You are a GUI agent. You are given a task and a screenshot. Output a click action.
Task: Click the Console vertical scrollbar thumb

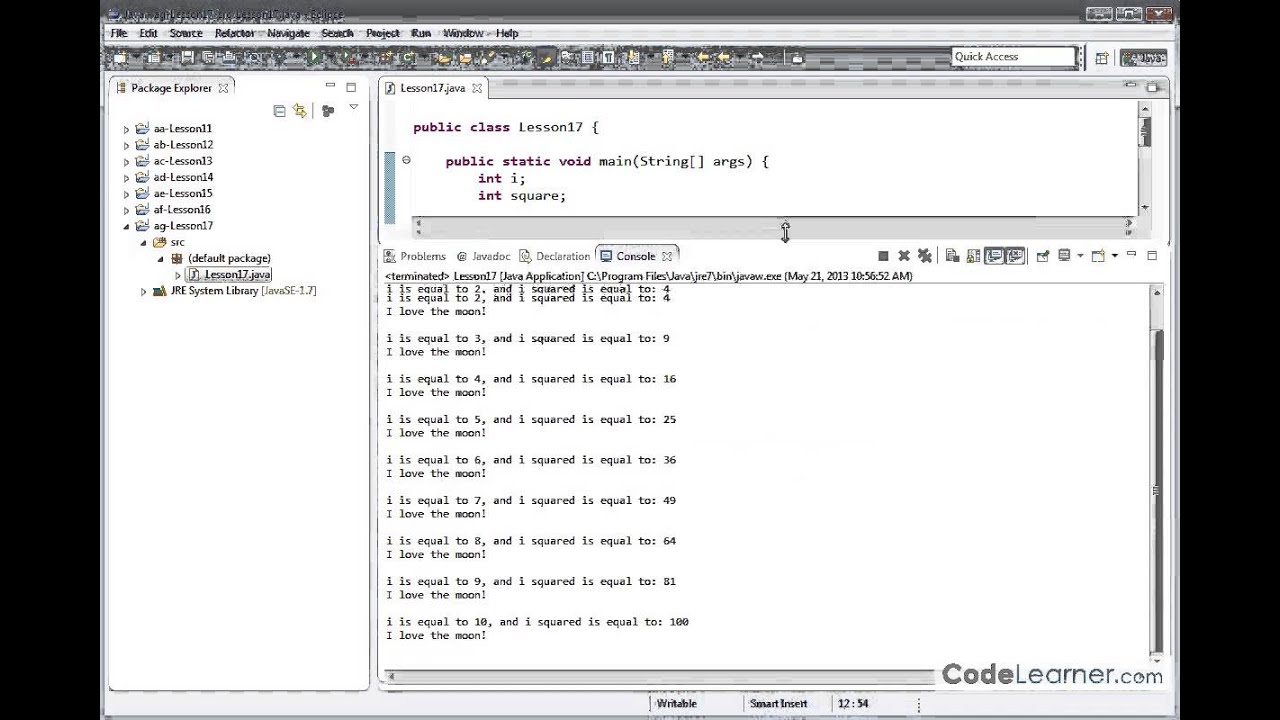click(x=1158, y=490)
